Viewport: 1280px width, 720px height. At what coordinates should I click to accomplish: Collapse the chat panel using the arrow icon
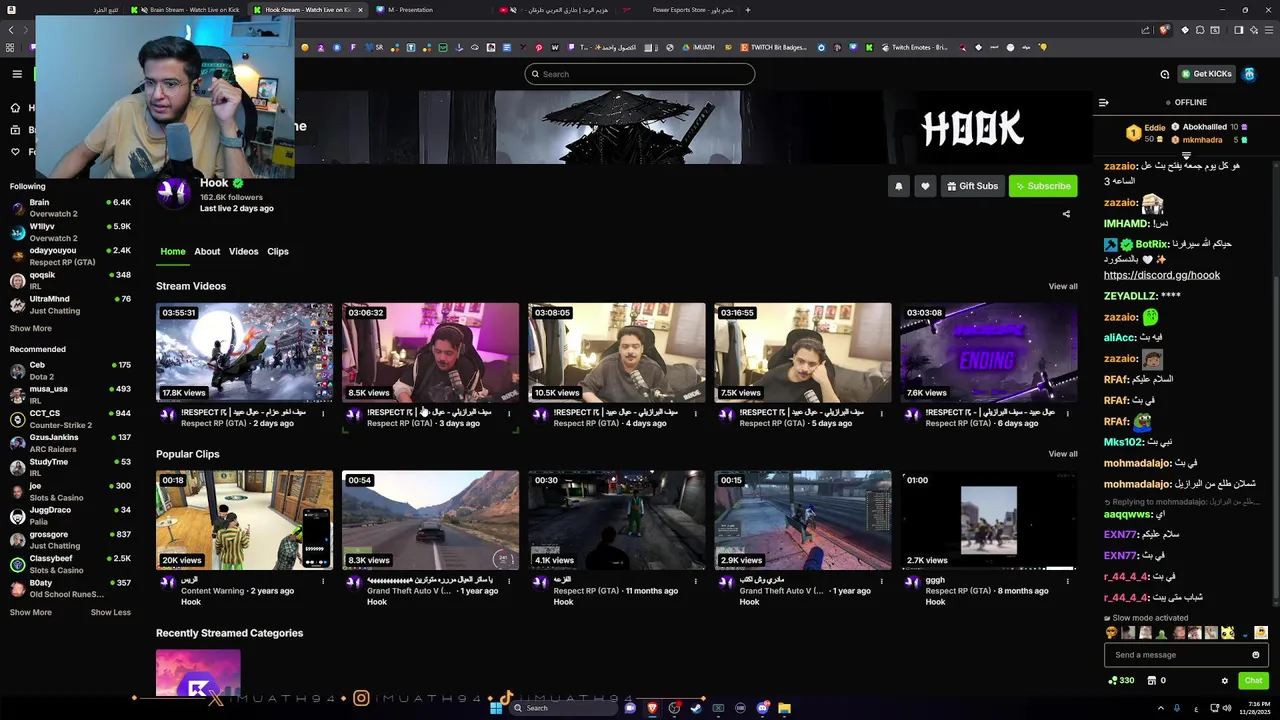tap(1103, 102)
